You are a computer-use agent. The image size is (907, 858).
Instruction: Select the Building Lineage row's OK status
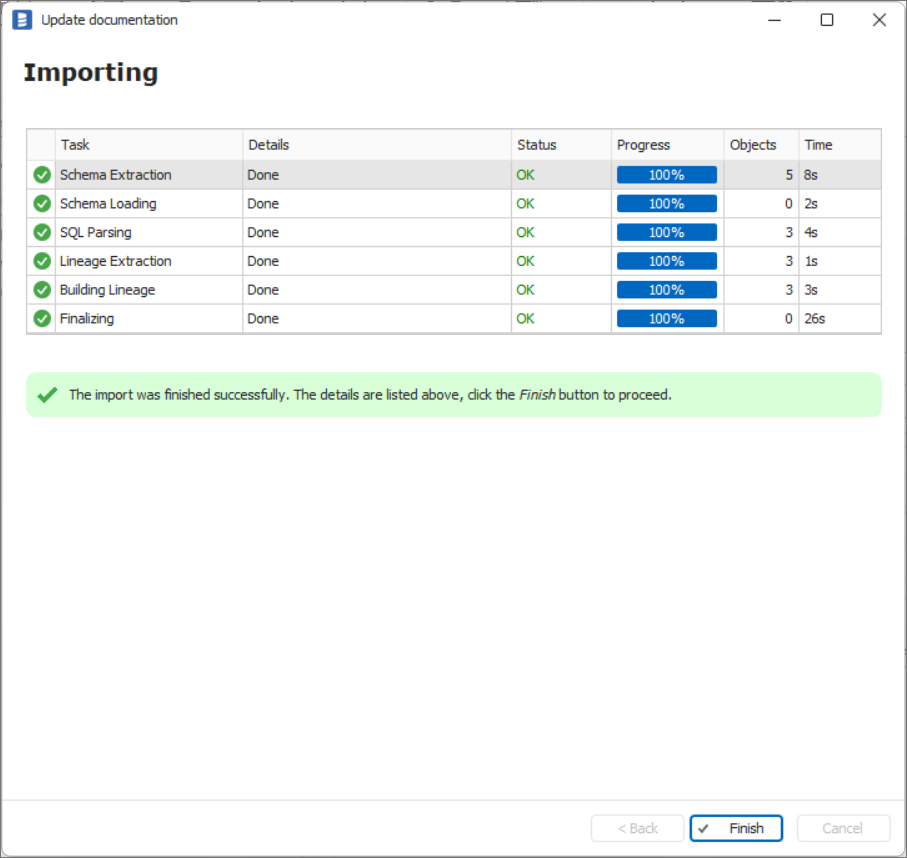pos(525,290)
